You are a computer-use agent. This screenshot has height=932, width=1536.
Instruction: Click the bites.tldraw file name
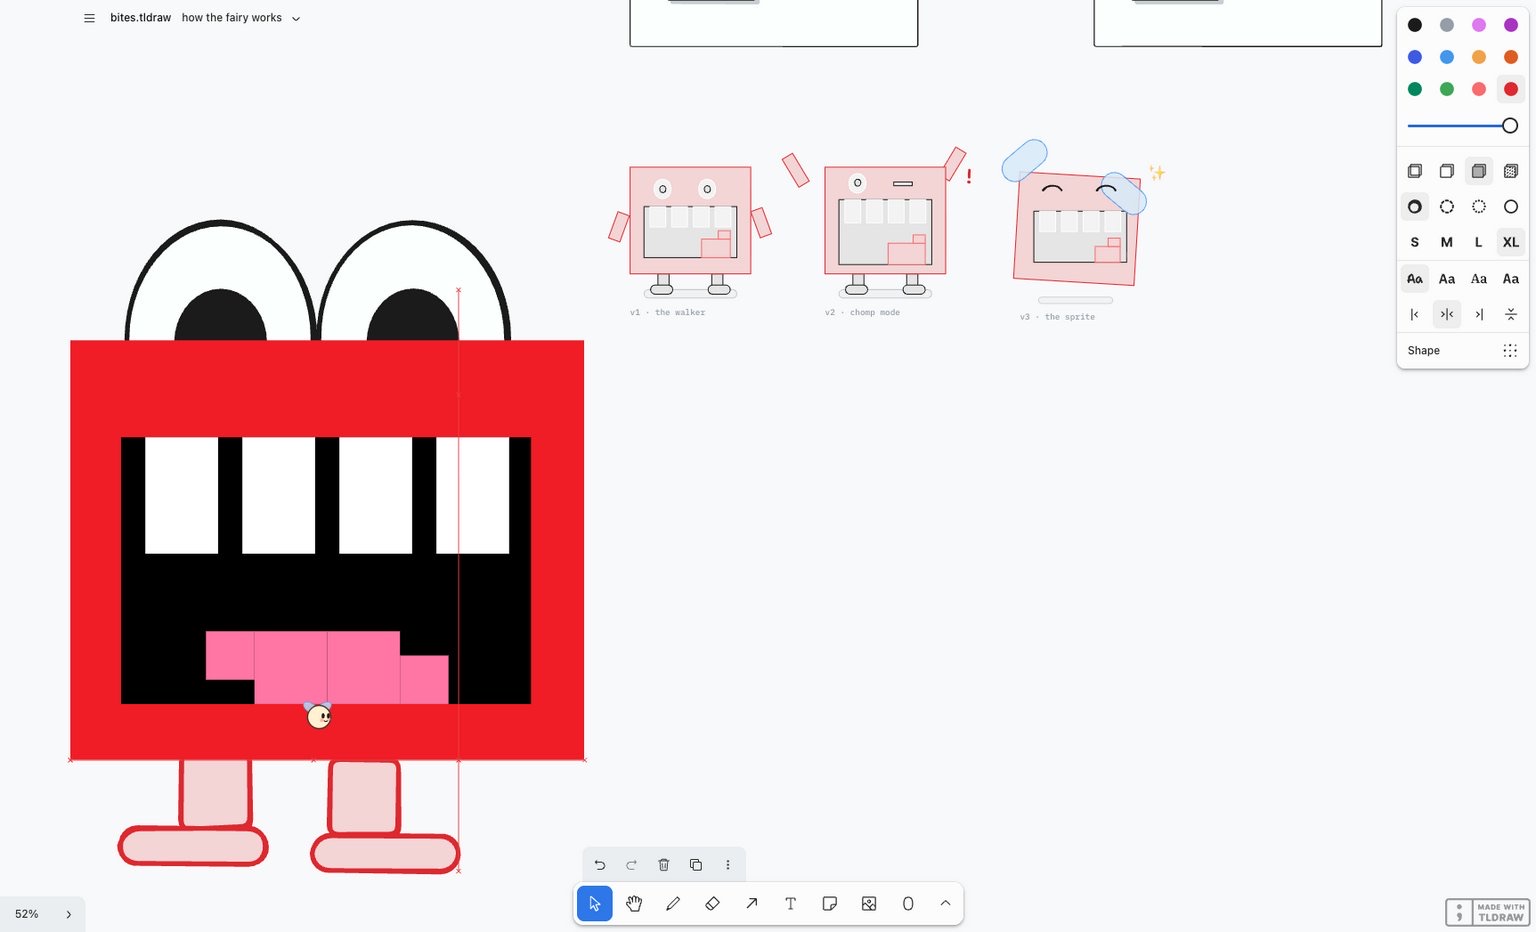(x=140, y=18)
